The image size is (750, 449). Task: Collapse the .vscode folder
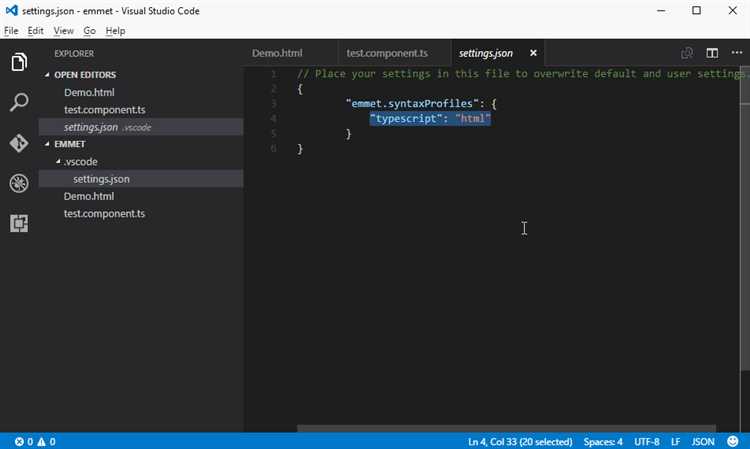click(x=57, y=162)
